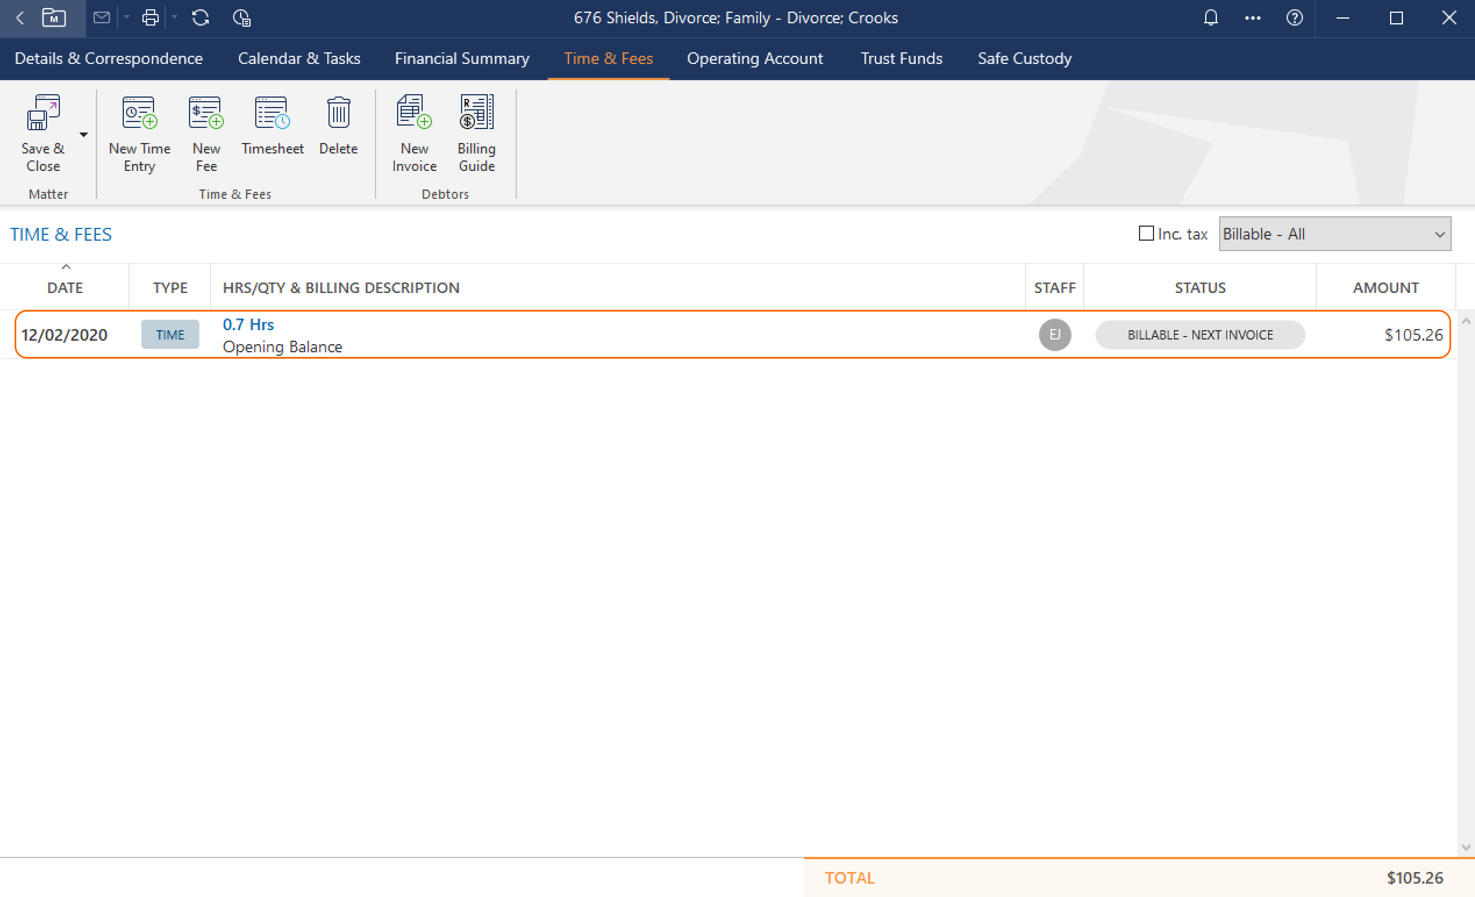1475x897 pixels.
Task: Click the Save & Close icon
Action: tap(42, 114)
